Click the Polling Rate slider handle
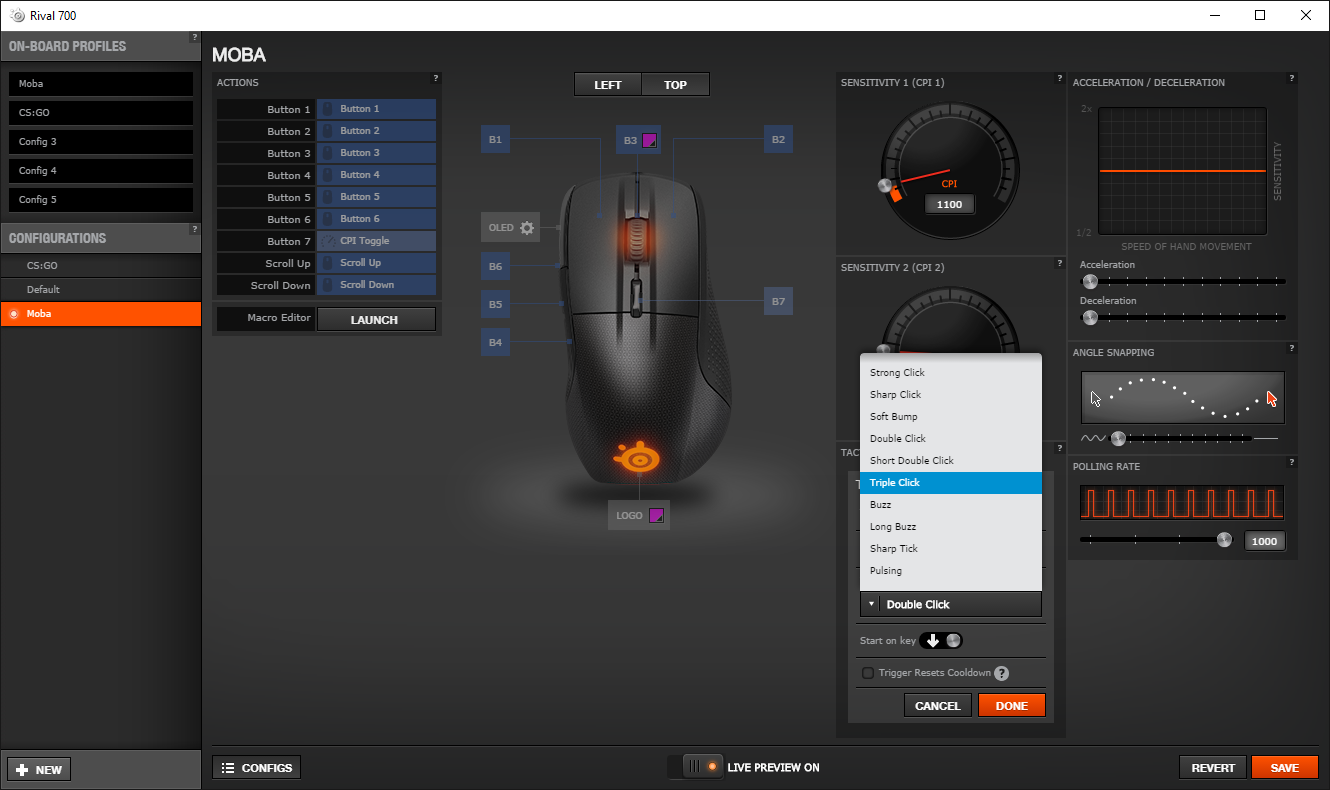1330x790 pixels. (x=1224, y=540)
